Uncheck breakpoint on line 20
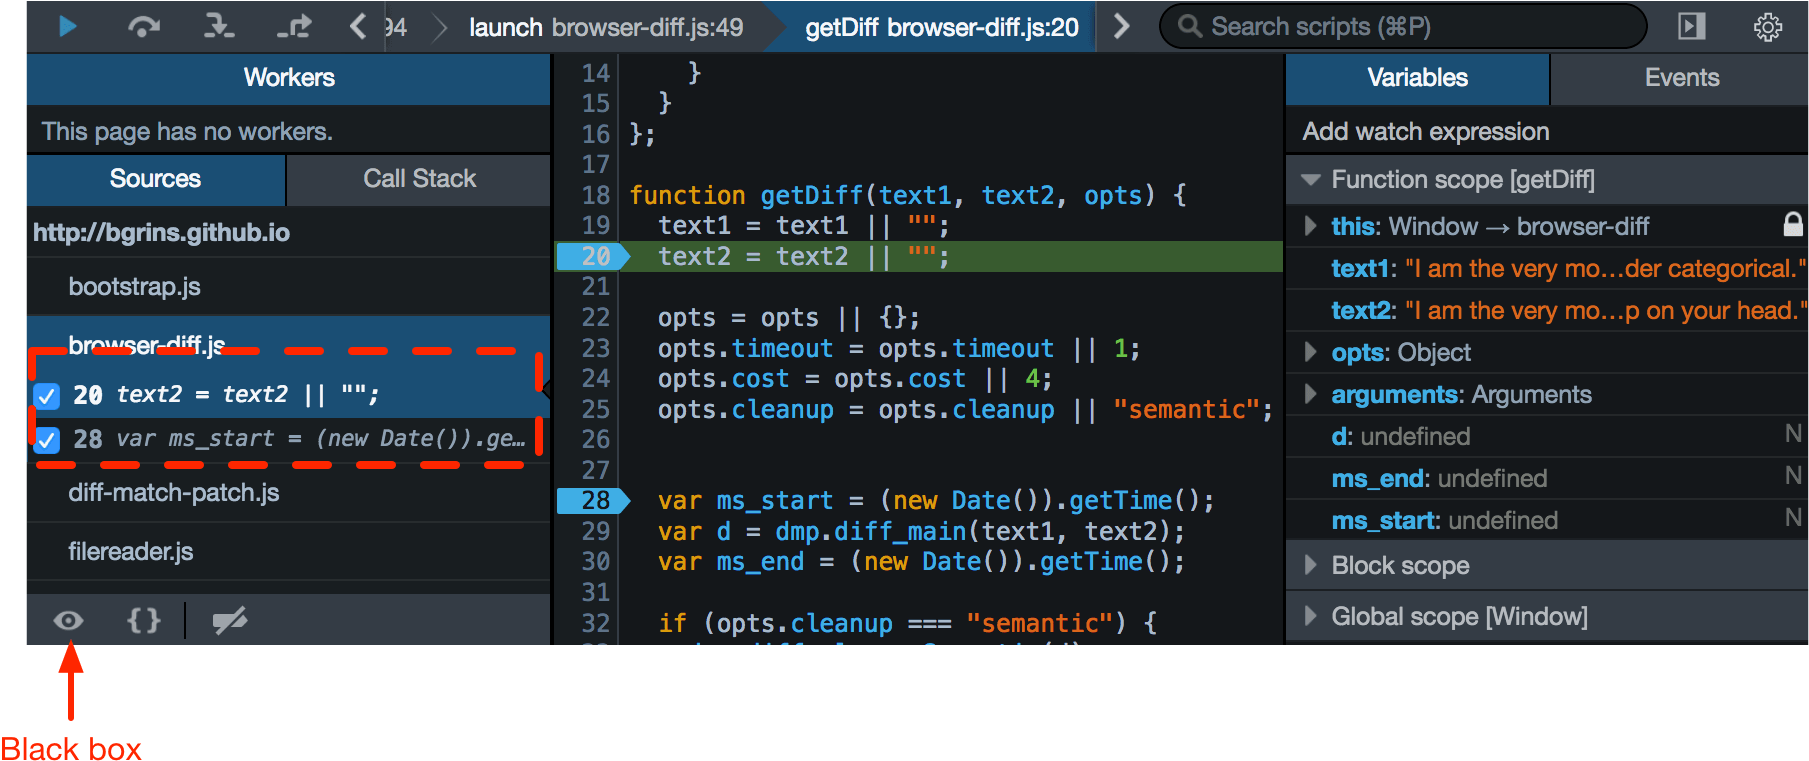1809x761 pixels. pos(47,396)
